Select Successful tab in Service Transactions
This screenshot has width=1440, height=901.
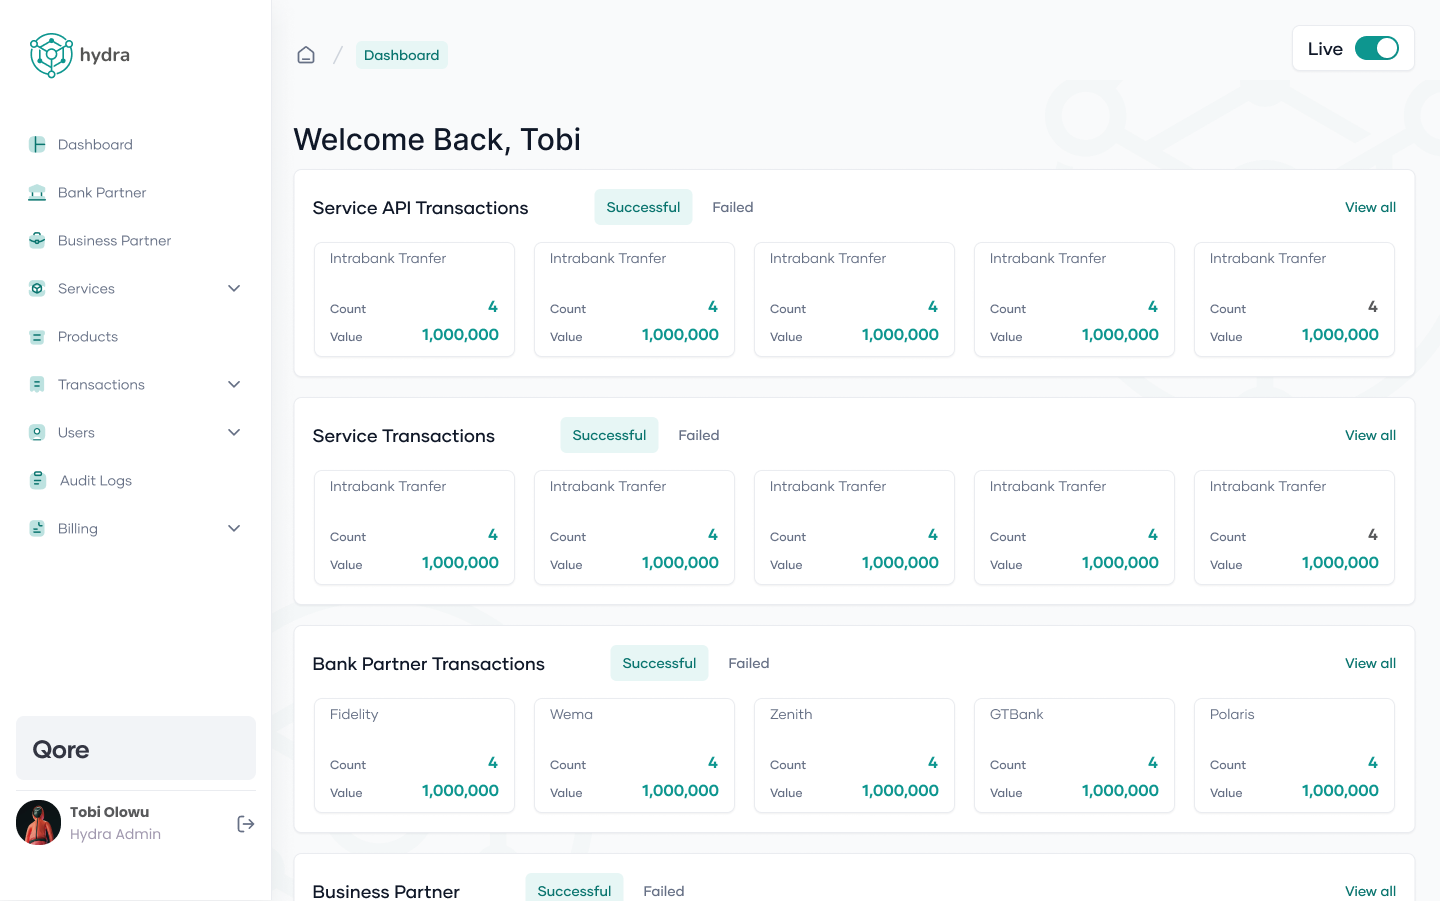(609, 435)
